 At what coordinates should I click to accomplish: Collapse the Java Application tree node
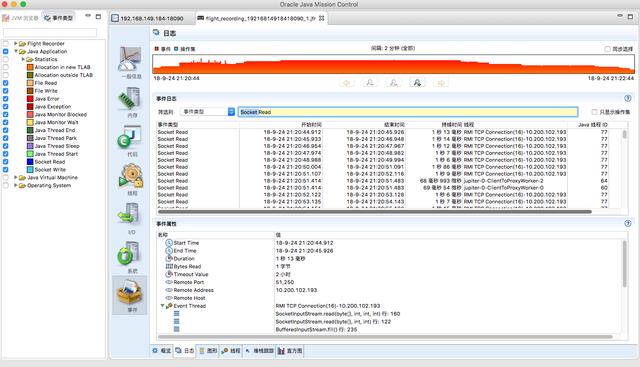[x=16, y=51]
